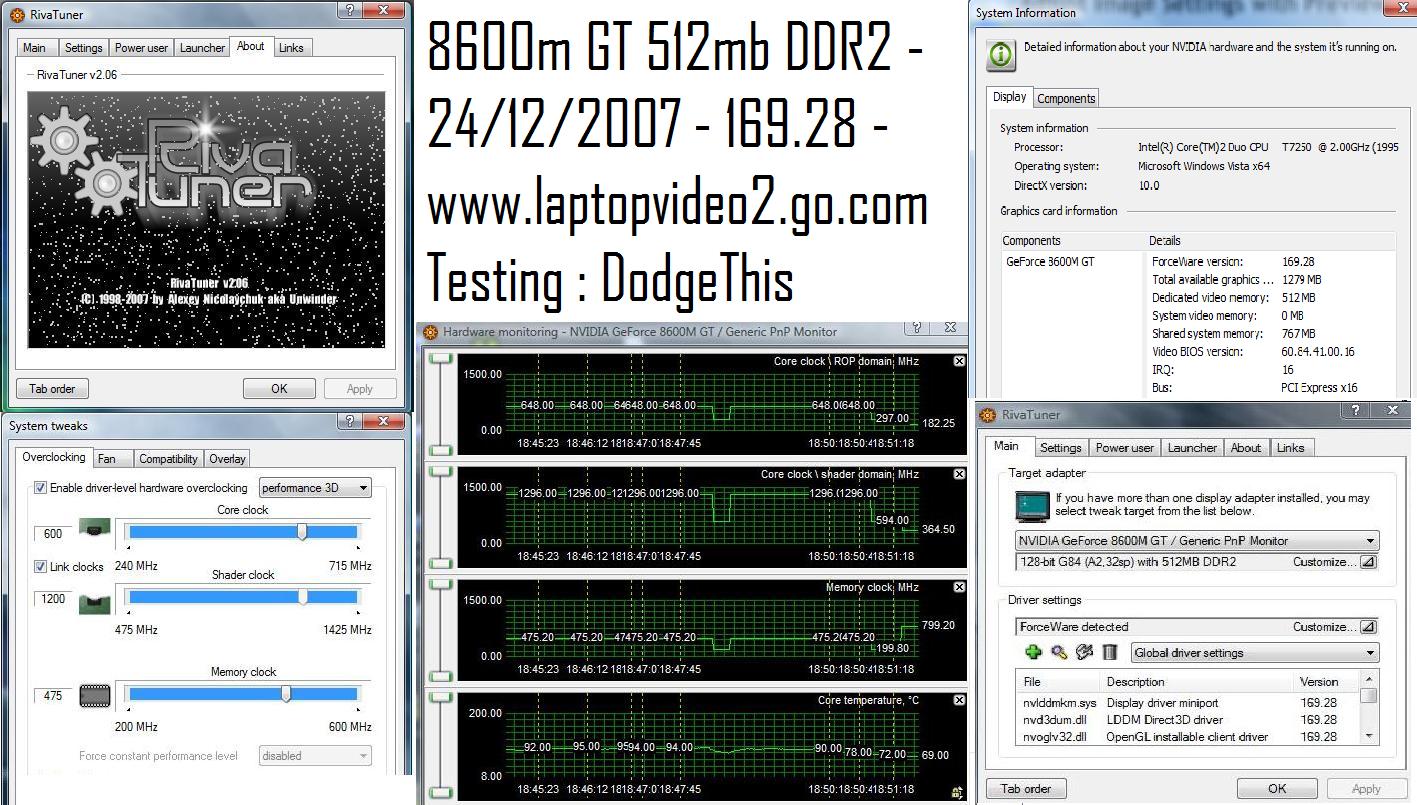Screen dimensions: 1417x805
Task: Click the Memory clock chip icon
Action: pyautogui.click(x=94, y=695)
